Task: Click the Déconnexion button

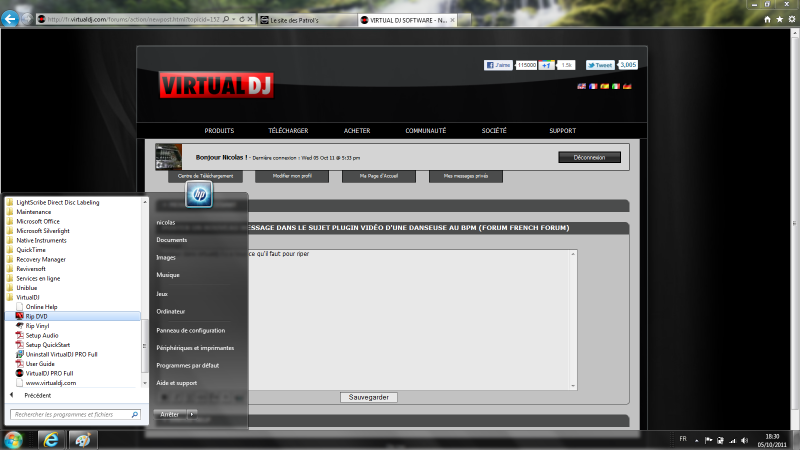Action: tap(589, 157)
